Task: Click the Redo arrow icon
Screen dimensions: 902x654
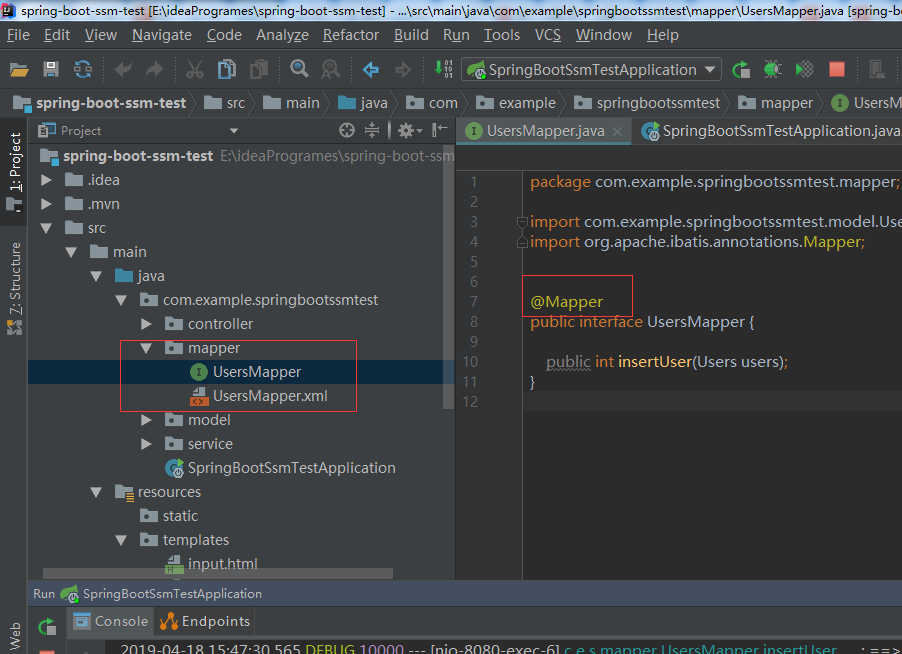Action: [x=155, y=70]
